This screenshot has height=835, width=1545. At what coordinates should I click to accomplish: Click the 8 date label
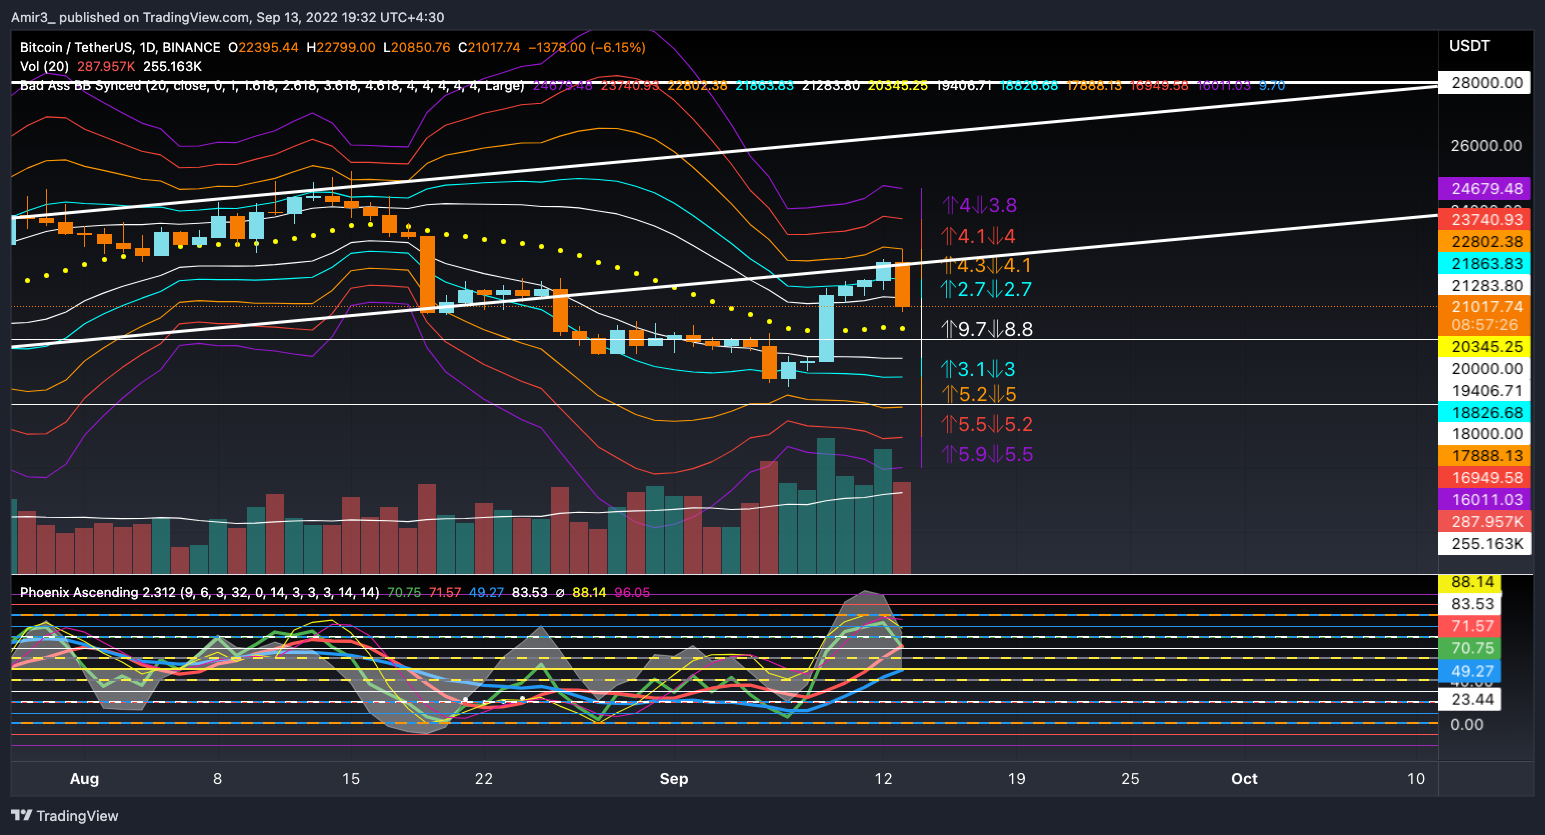[x=218, y=779]
